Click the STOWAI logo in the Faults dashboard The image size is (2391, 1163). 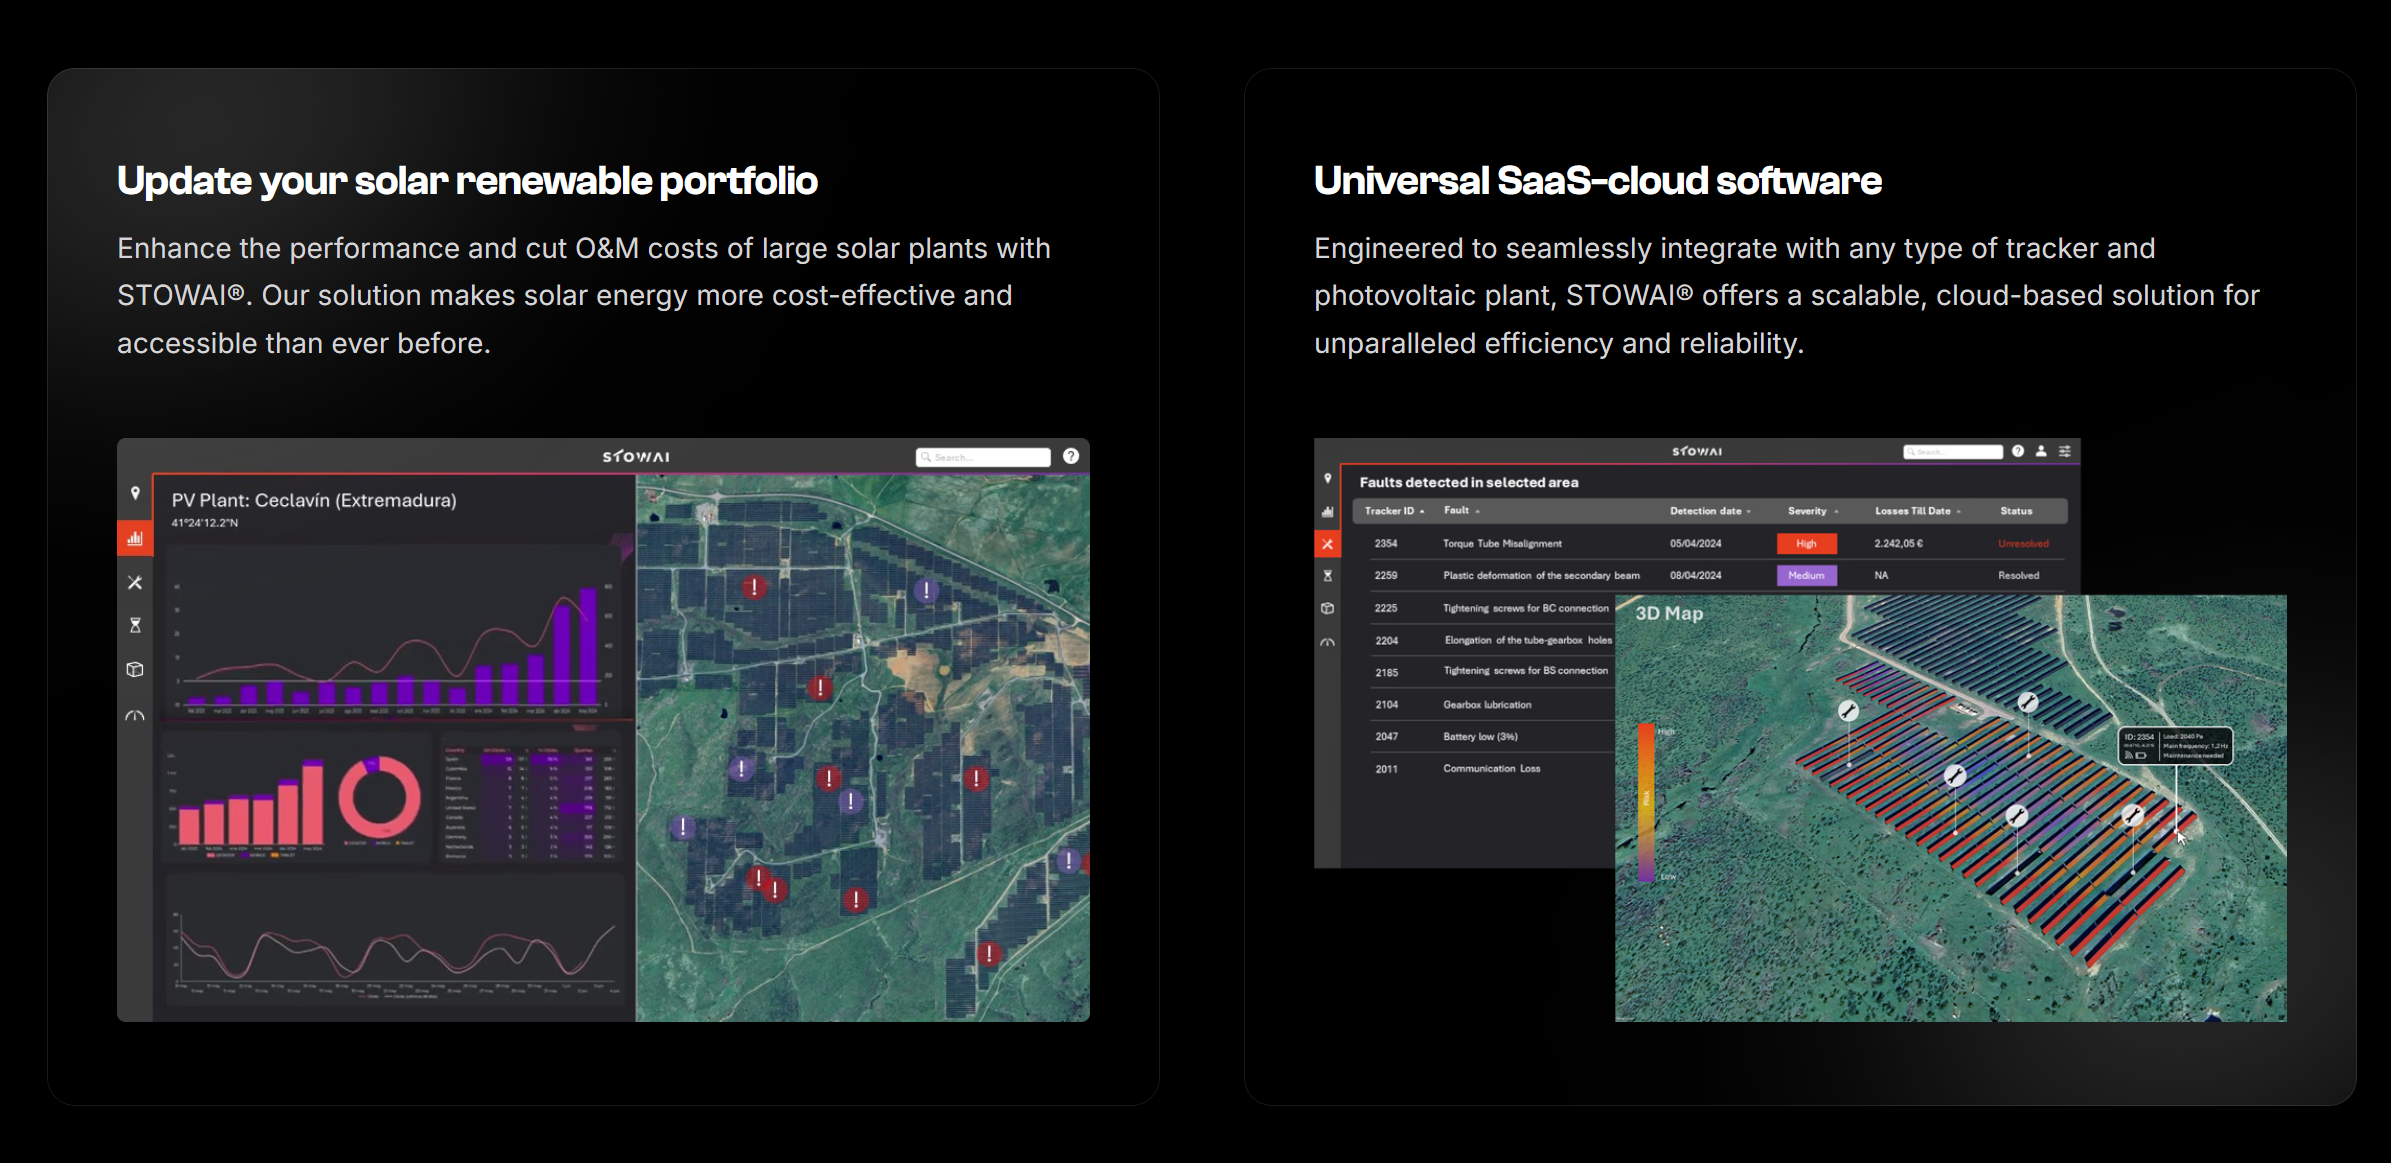coord(1697,451)
